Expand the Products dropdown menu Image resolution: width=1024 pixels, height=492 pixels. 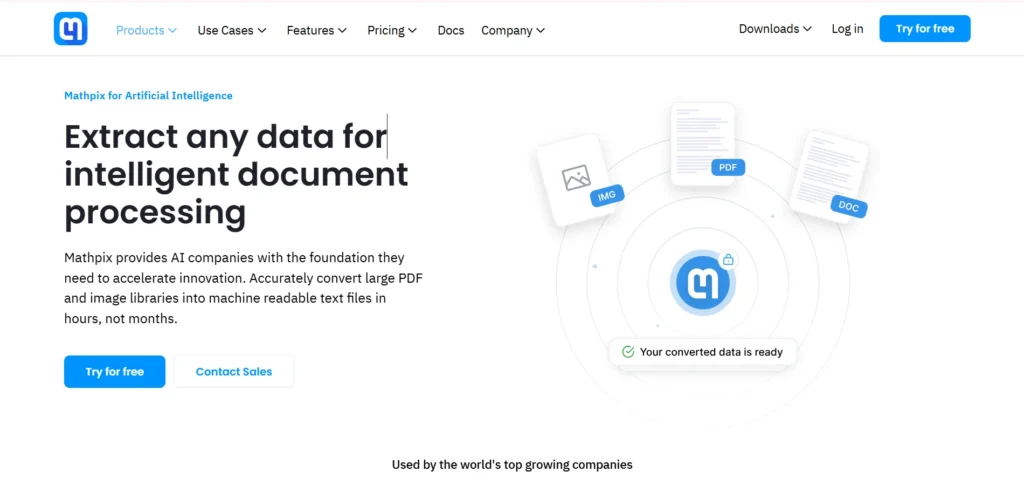(146, 30)
